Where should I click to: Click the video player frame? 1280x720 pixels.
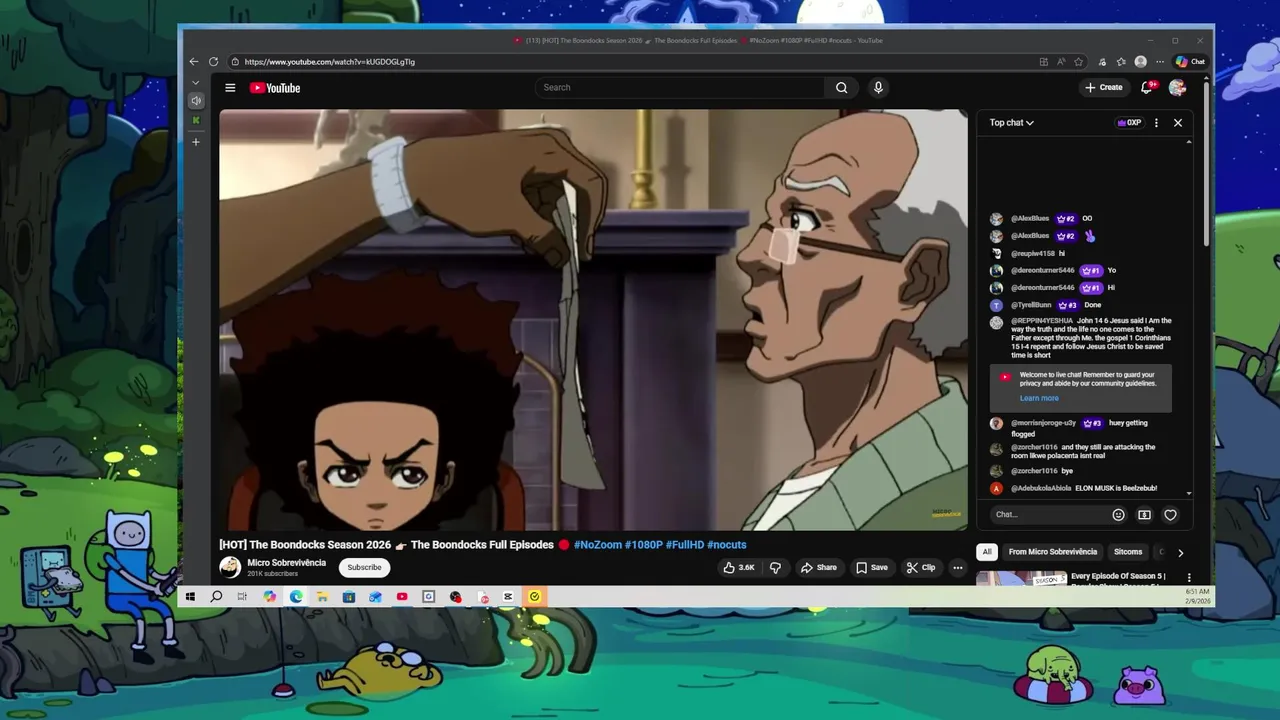[594, 320]
